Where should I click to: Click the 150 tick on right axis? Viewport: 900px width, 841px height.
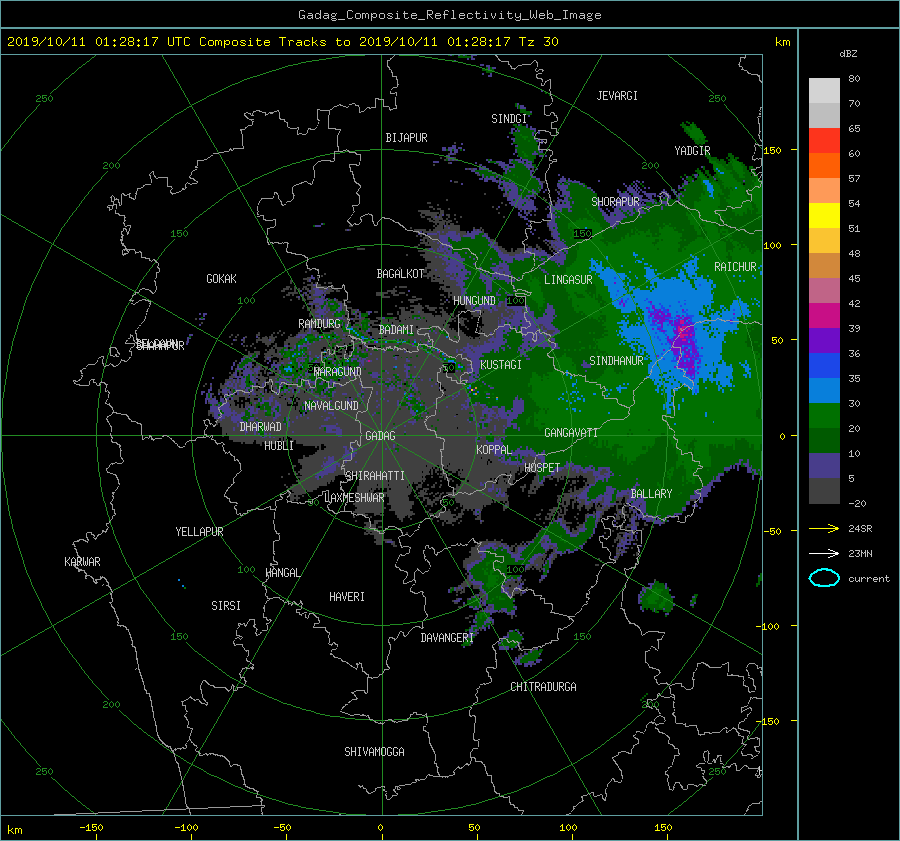coord(772,150)
